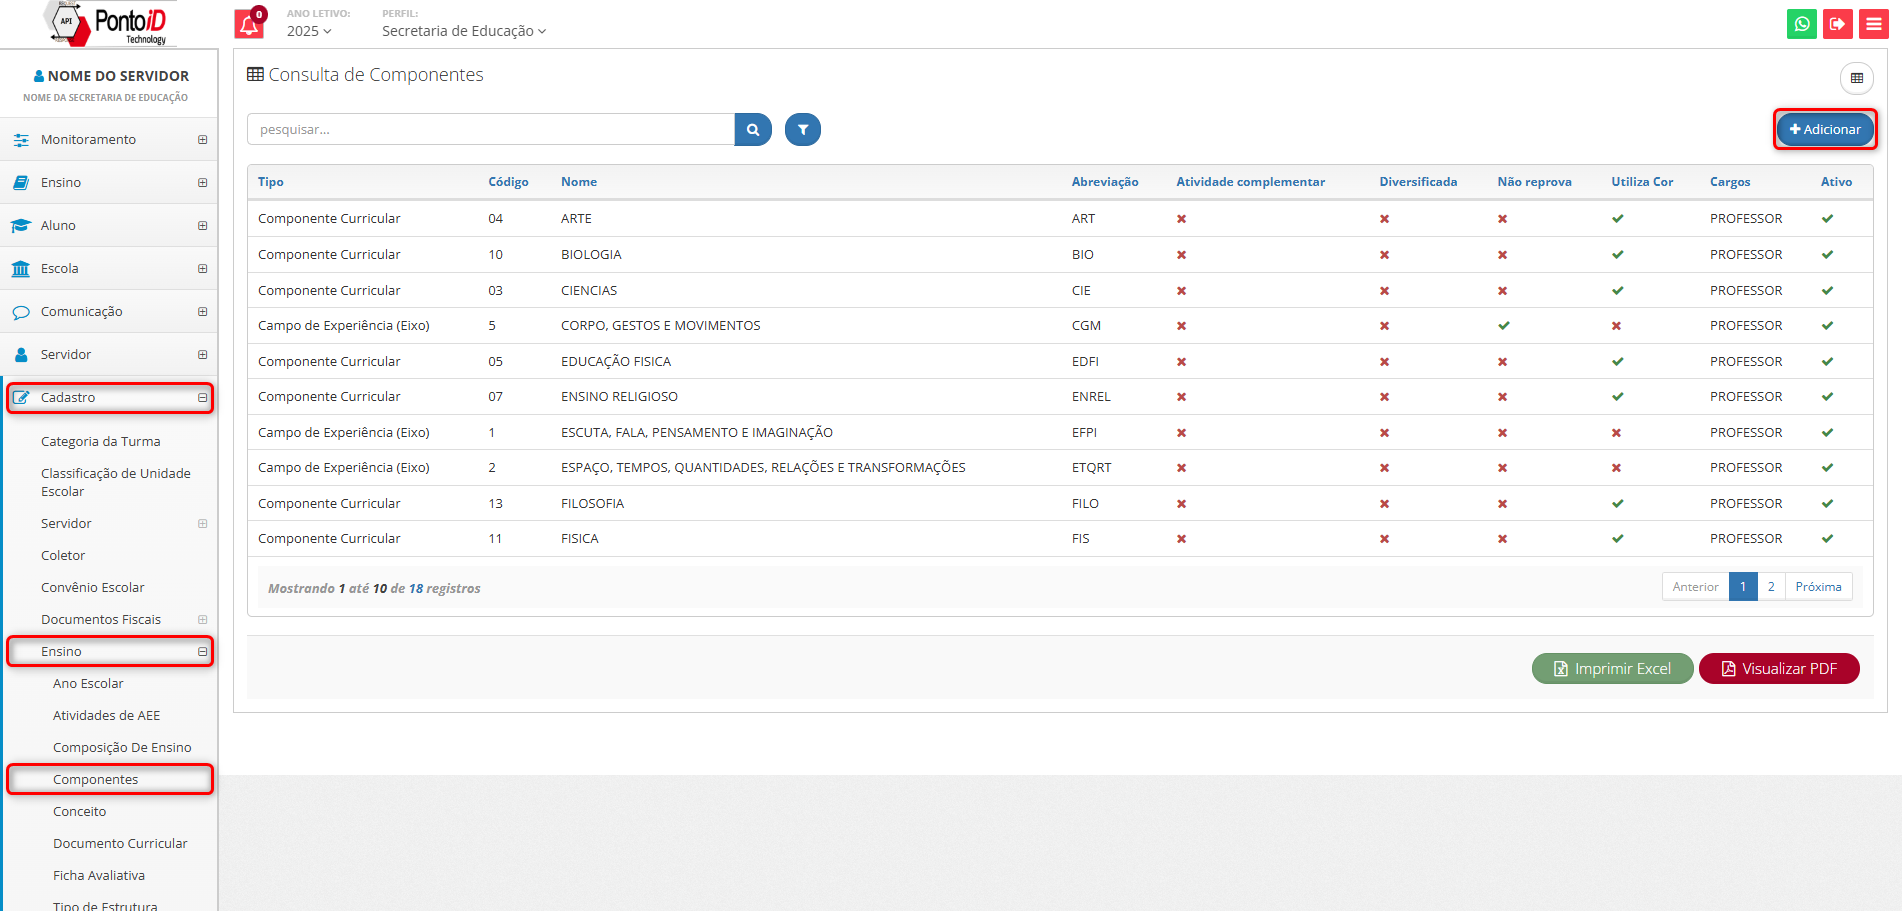Open Convênio Escolar menu item
1902x911 pixels.
[x=92, y=588]
